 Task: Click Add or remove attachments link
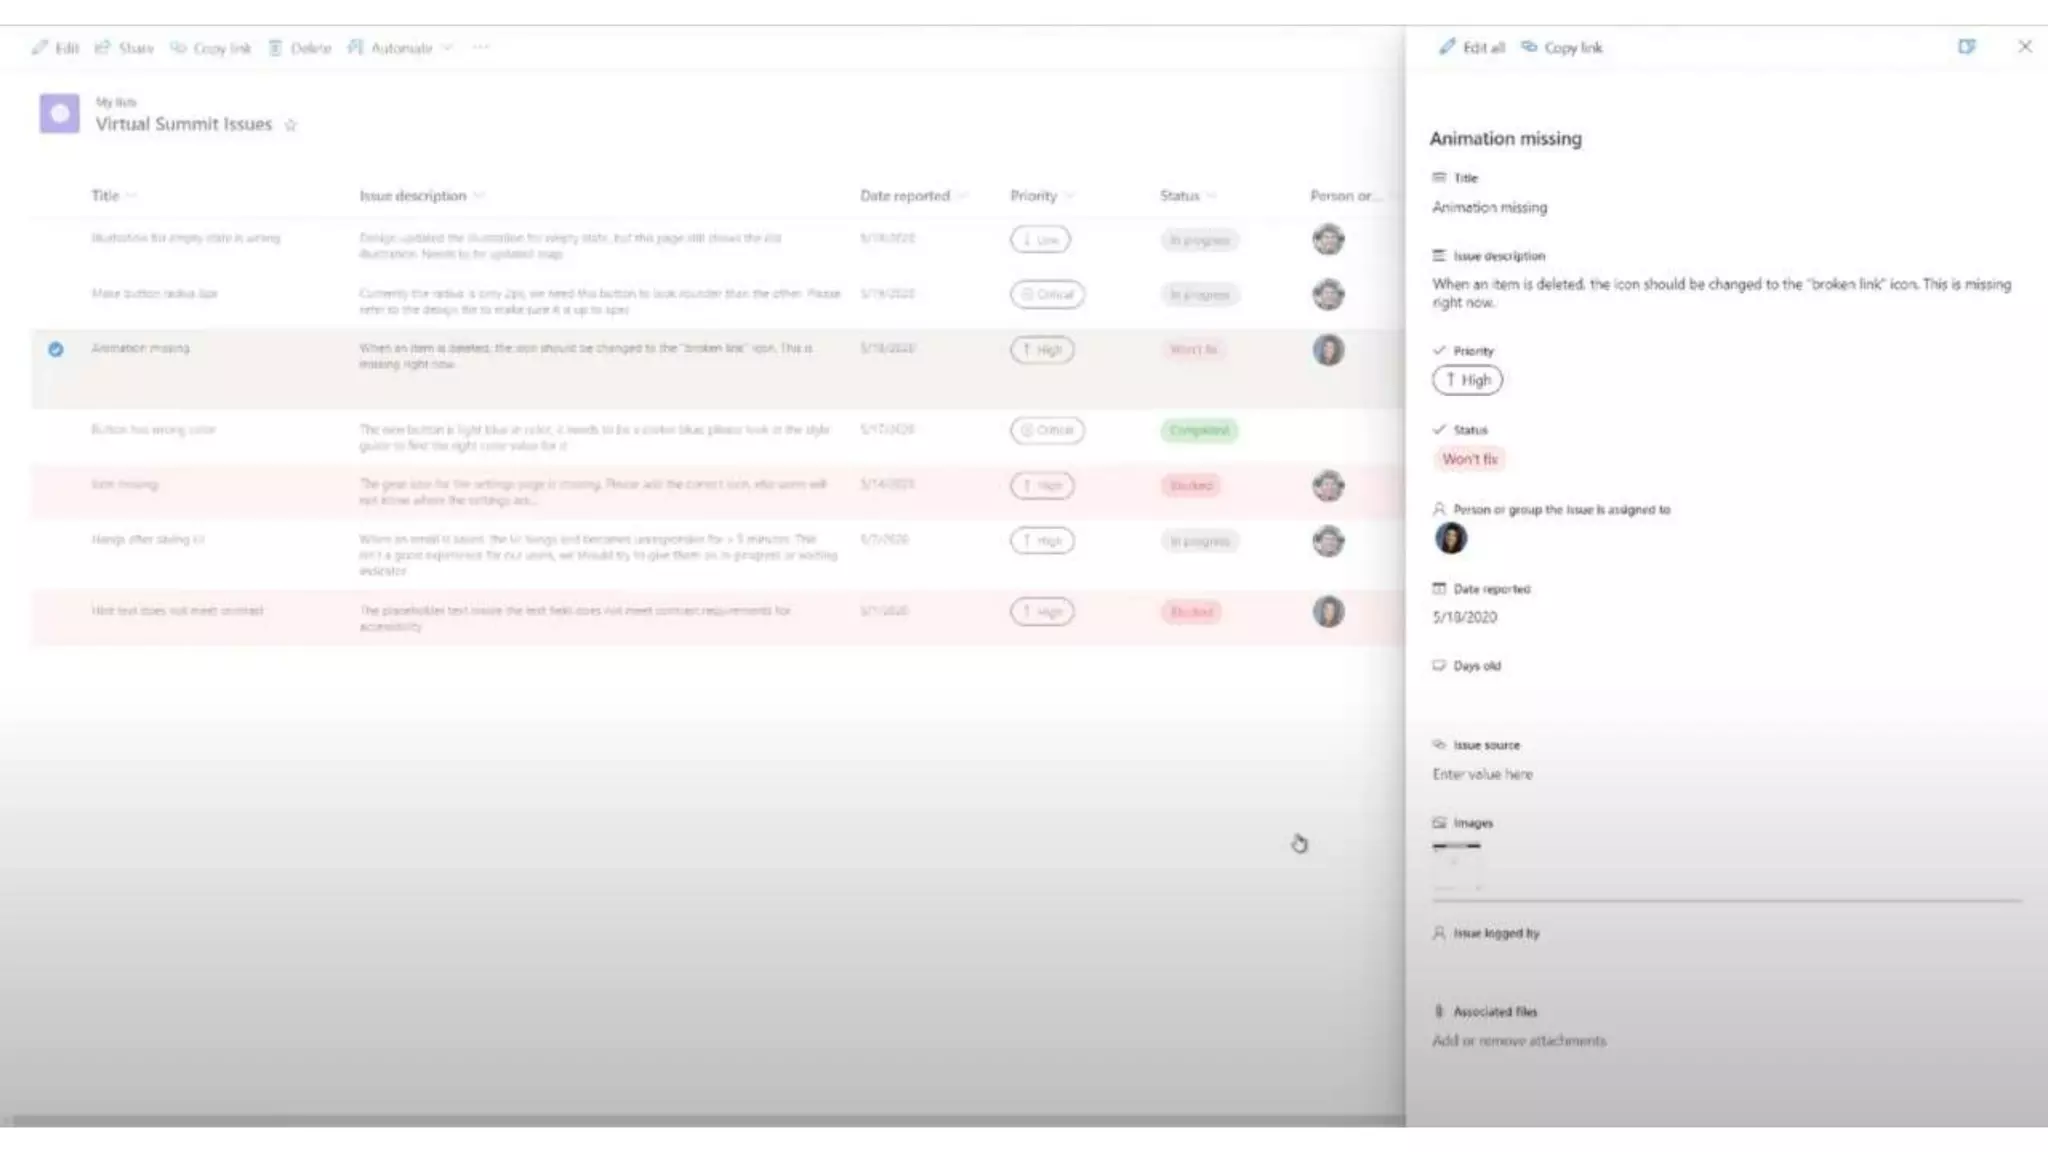[1518, 1041]
